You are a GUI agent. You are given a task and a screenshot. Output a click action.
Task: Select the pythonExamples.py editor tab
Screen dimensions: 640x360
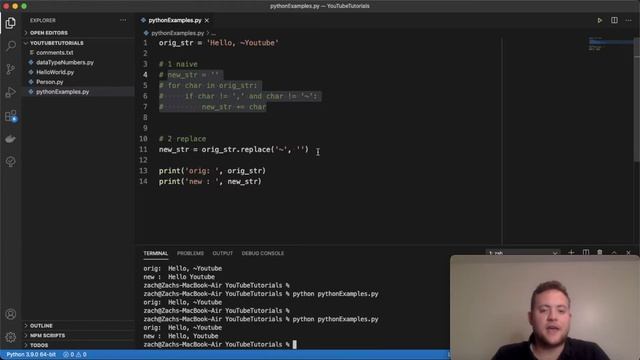(175, 20)
